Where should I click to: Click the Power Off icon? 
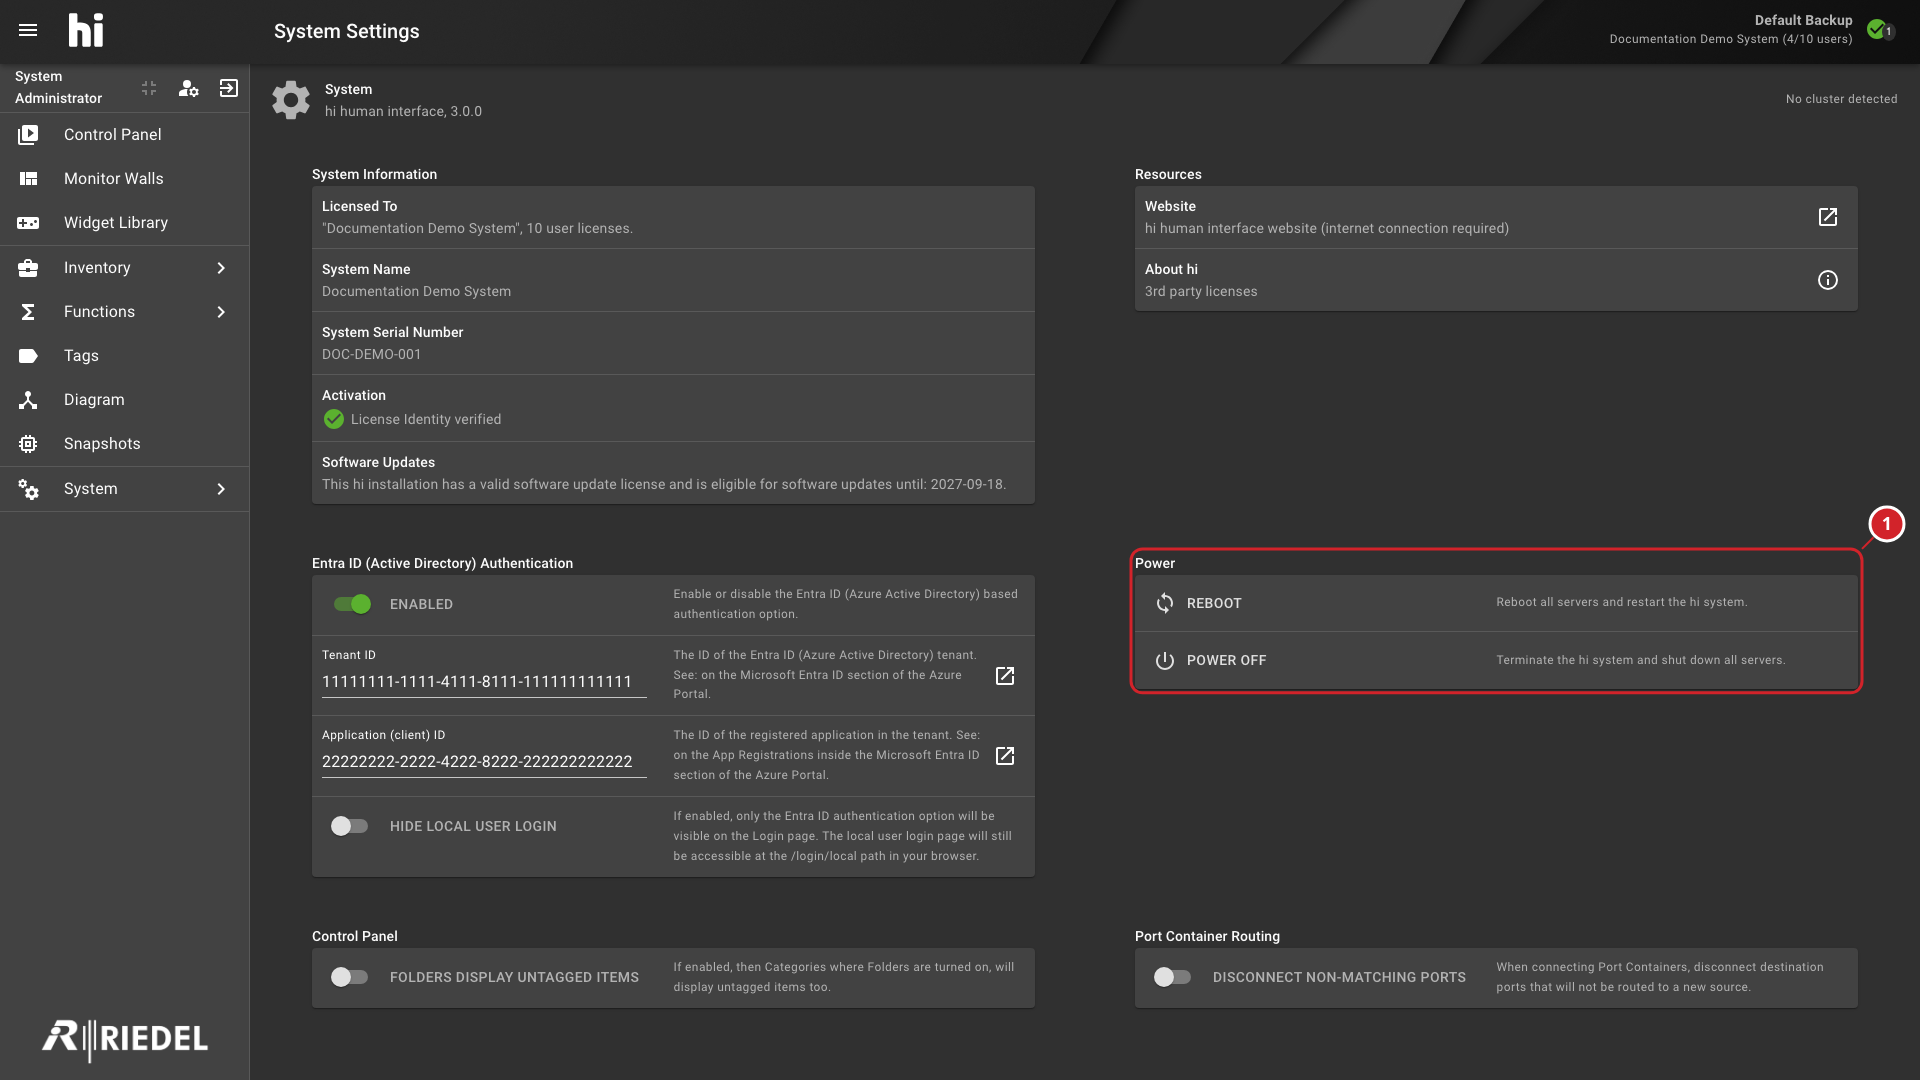coord(1165,660)
